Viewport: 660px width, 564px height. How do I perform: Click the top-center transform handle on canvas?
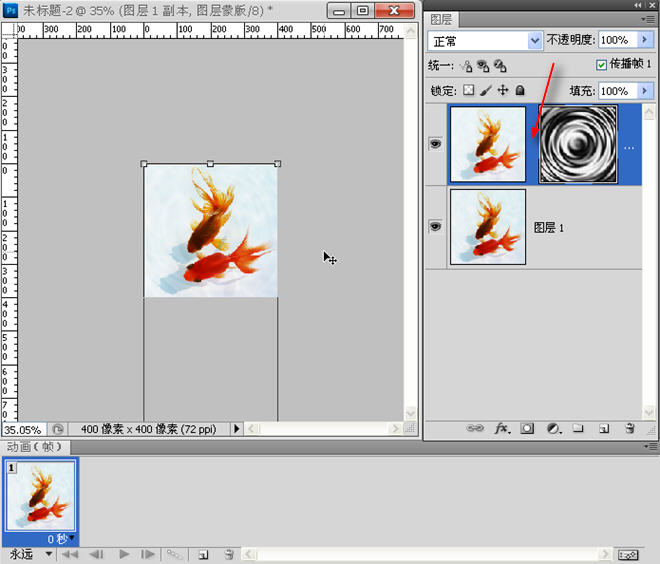pos(210,163)
